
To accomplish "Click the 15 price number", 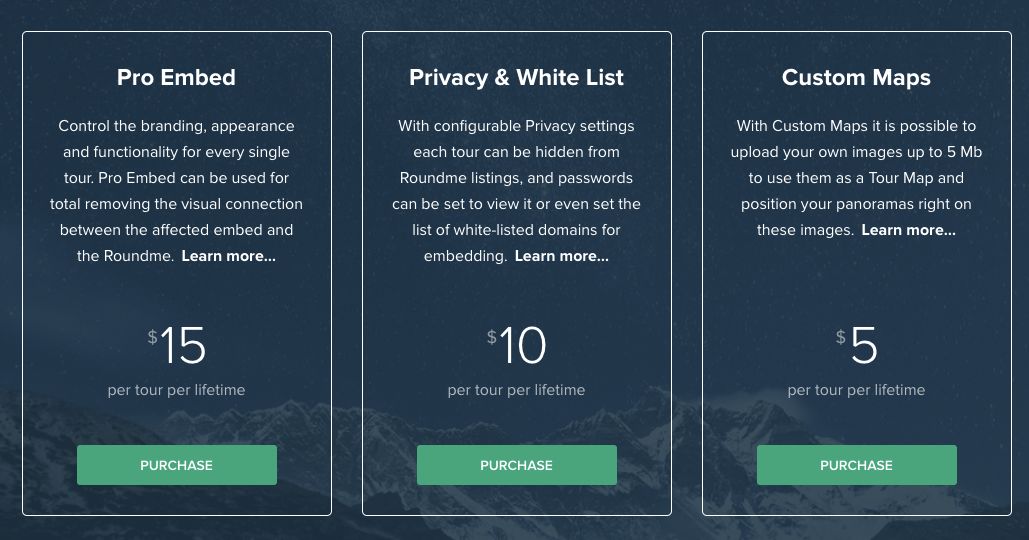I will point(183,345).
